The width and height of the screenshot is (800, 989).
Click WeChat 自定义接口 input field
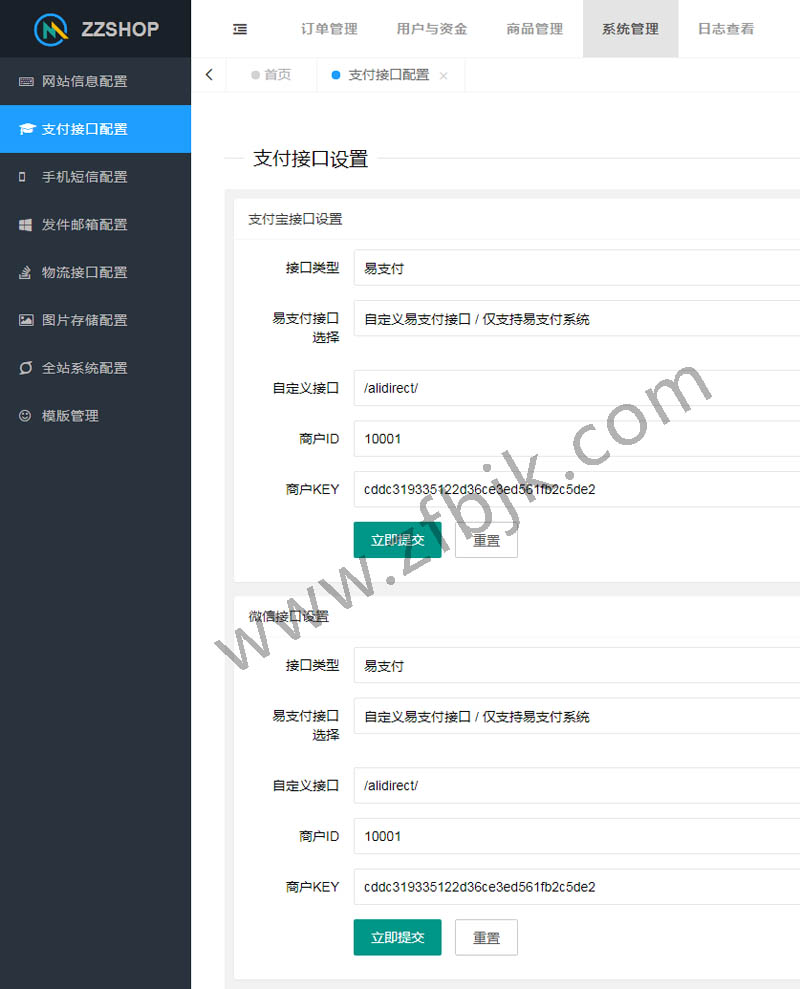pyautogui.click(x=577, y=785)
